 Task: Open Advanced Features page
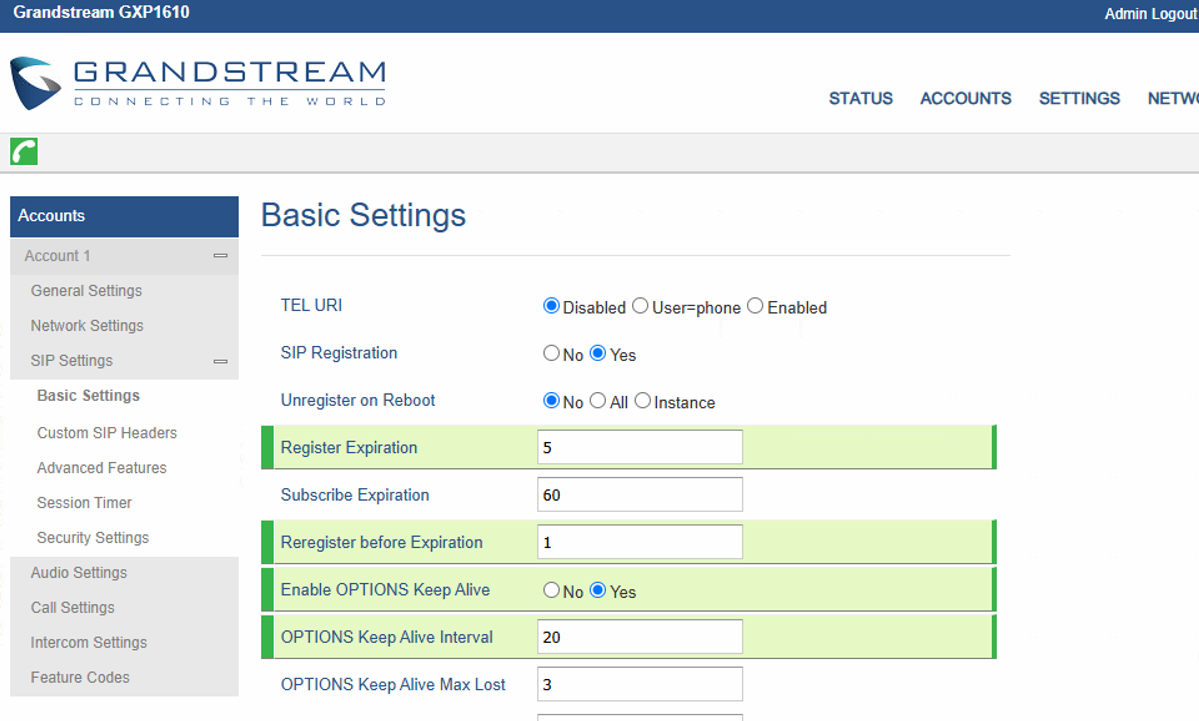[x=102, y=468]
